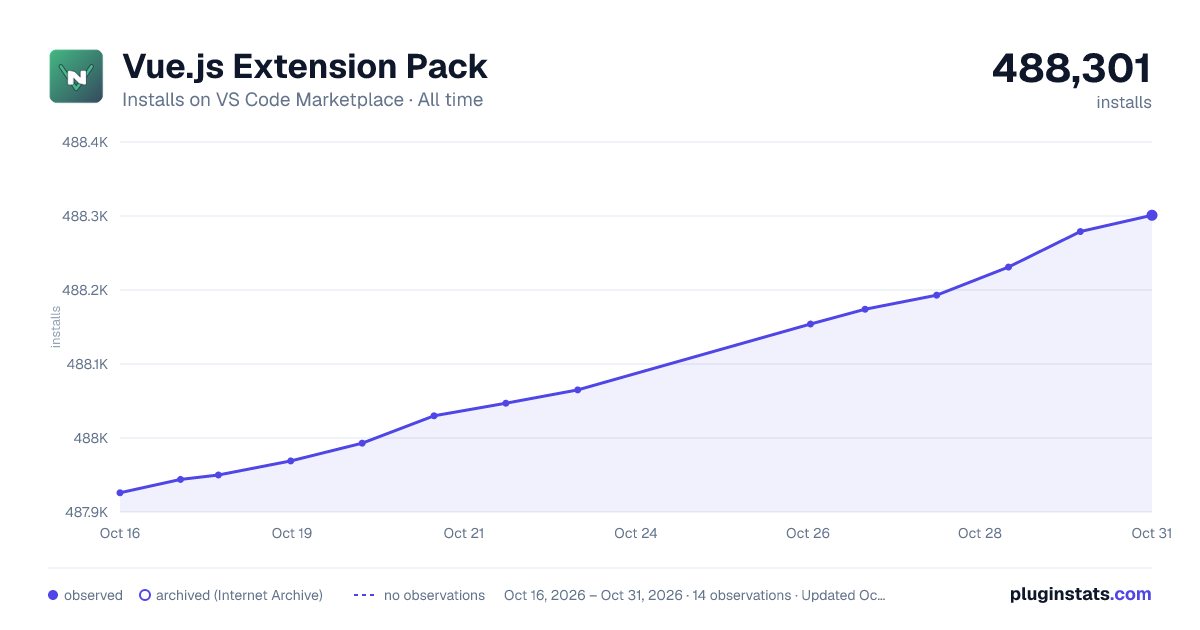The width and height of the screenshot is (1200, 630).
Task: Click the 488.1K y-axis label
Action: click(85, 364)
